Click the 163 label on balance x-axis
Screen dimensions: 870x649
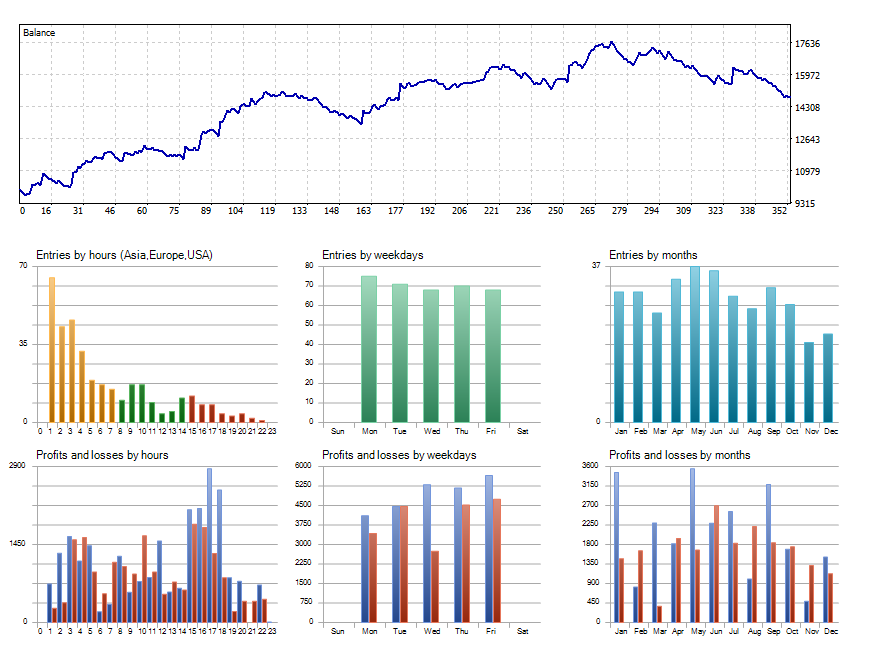(x=363, y=210)
